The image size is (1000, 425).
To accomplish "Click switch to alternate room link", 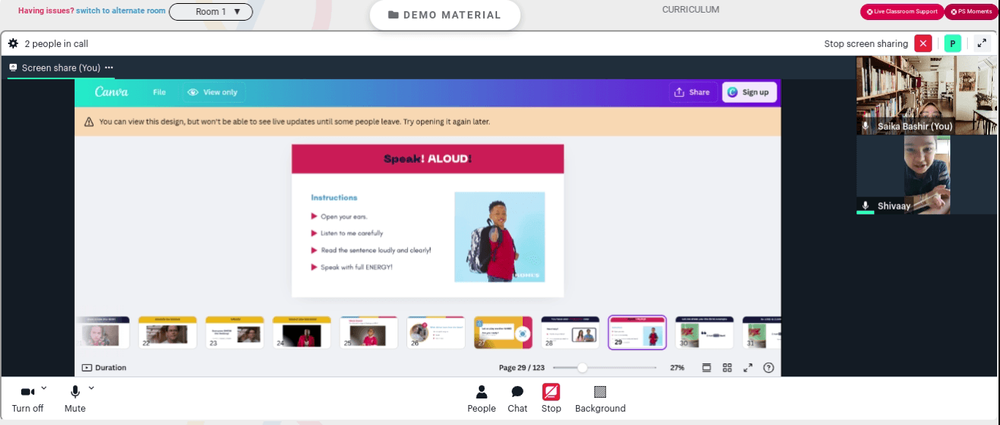I will (x=121, y=11).
